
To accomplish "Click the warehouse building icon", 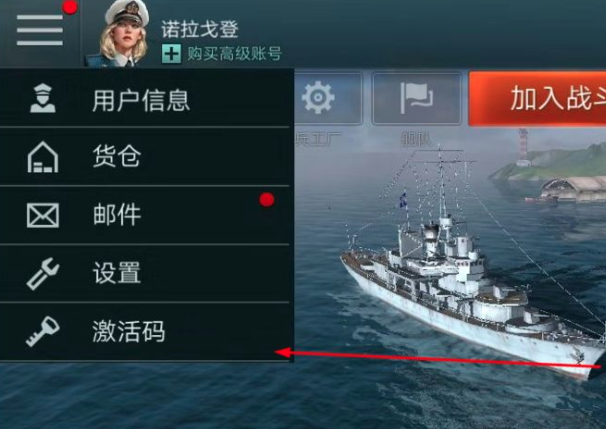I will (x=43, y=157).
